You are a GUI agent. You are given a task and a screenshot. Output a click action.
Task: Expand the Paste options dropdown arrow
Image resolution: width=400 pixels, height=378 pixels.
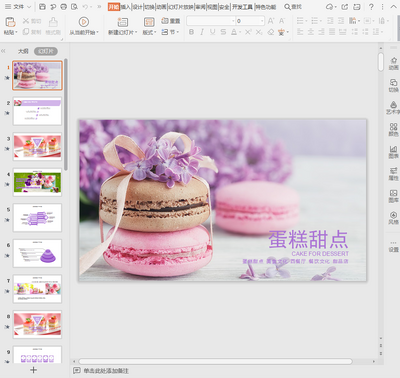pyautogui.click(x=16, y=32)
